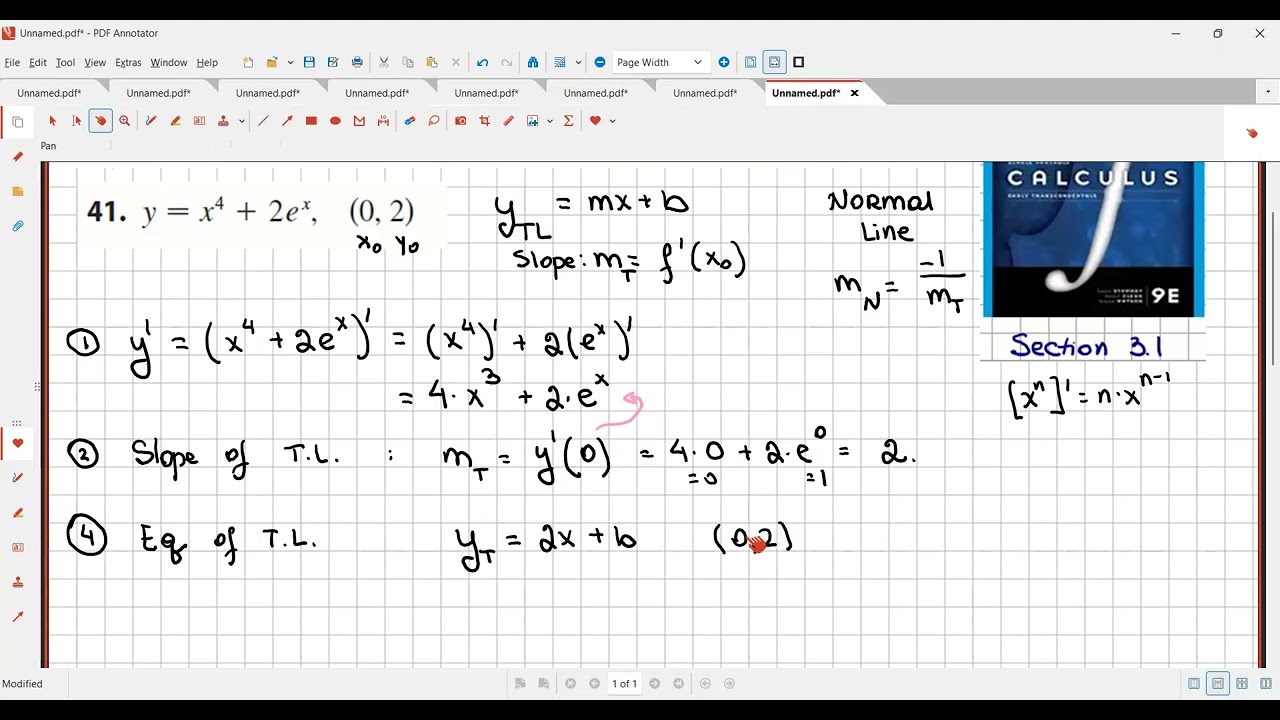Switch to the first Unnamed.pdf tab
1280x720 pixels.
click(49, 93)
